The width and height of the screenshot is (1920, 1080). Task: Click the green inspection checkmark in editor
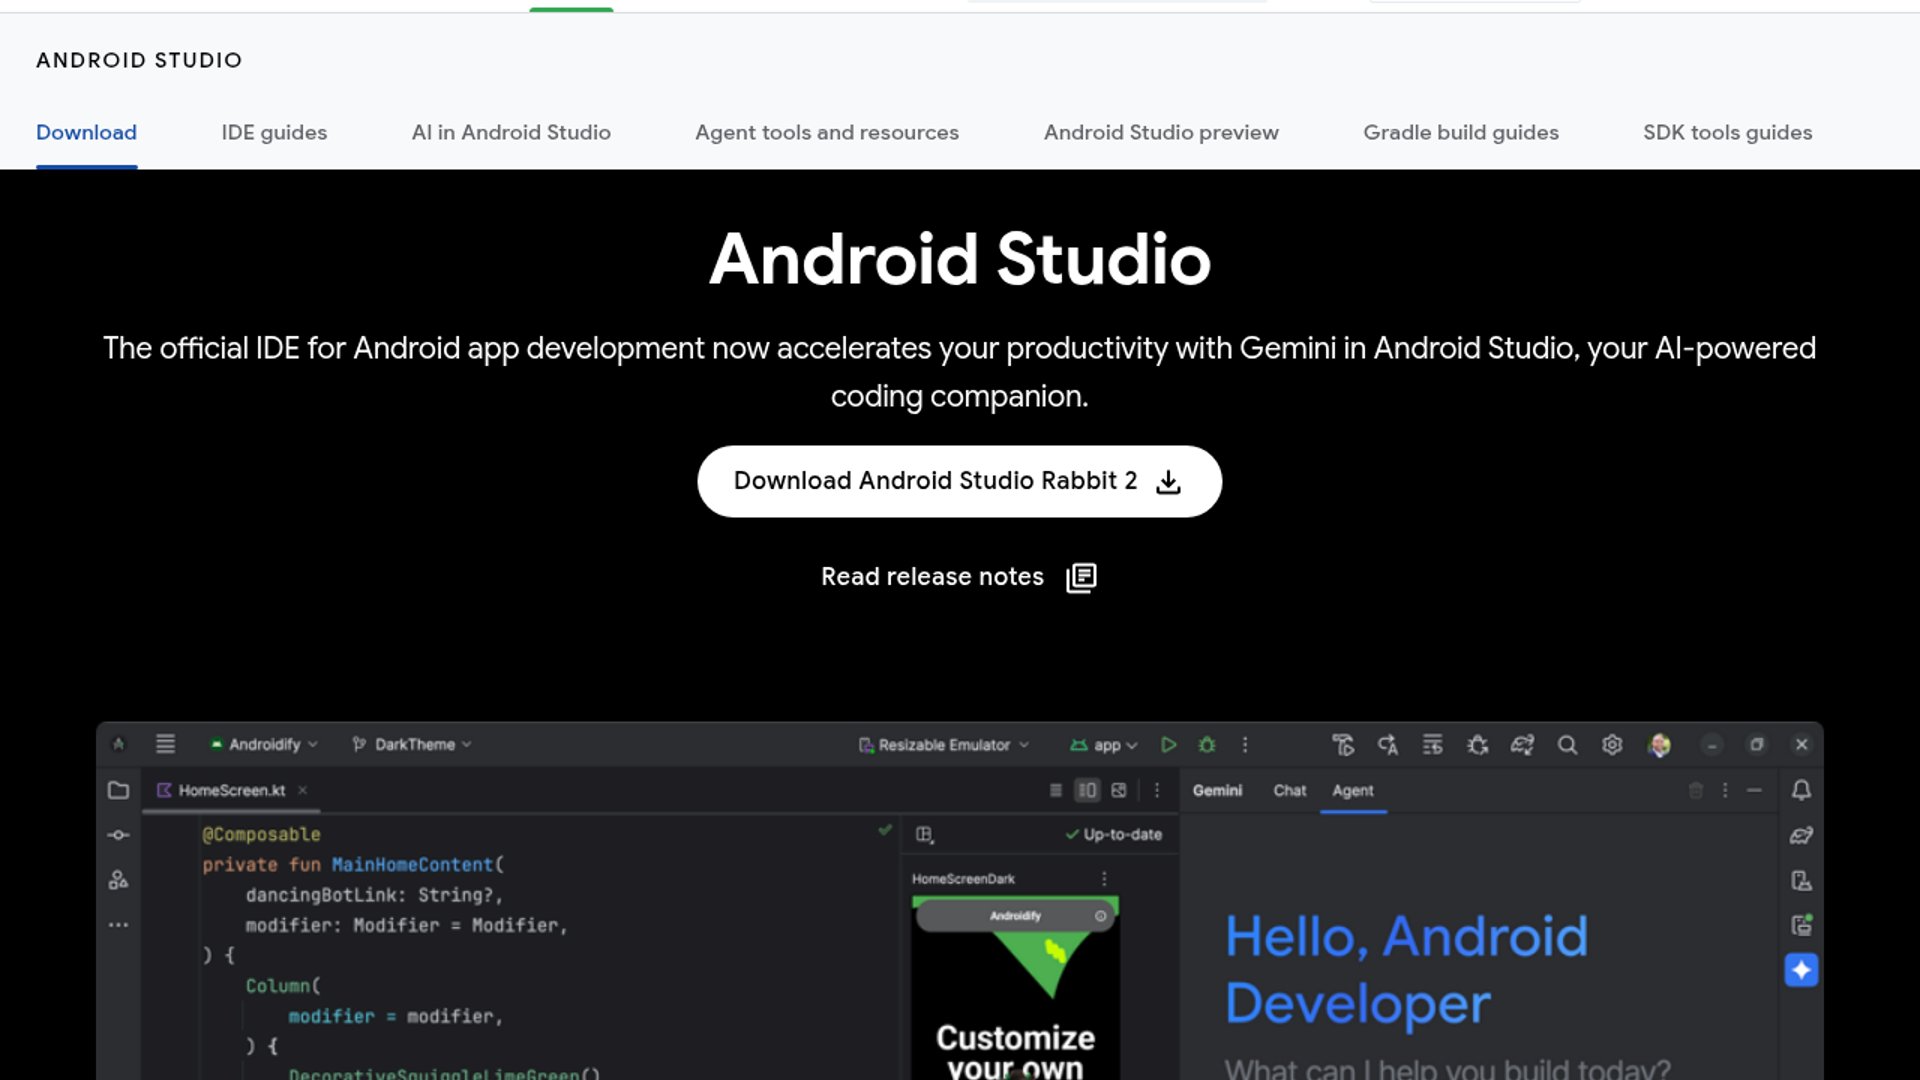pos(885,830)
